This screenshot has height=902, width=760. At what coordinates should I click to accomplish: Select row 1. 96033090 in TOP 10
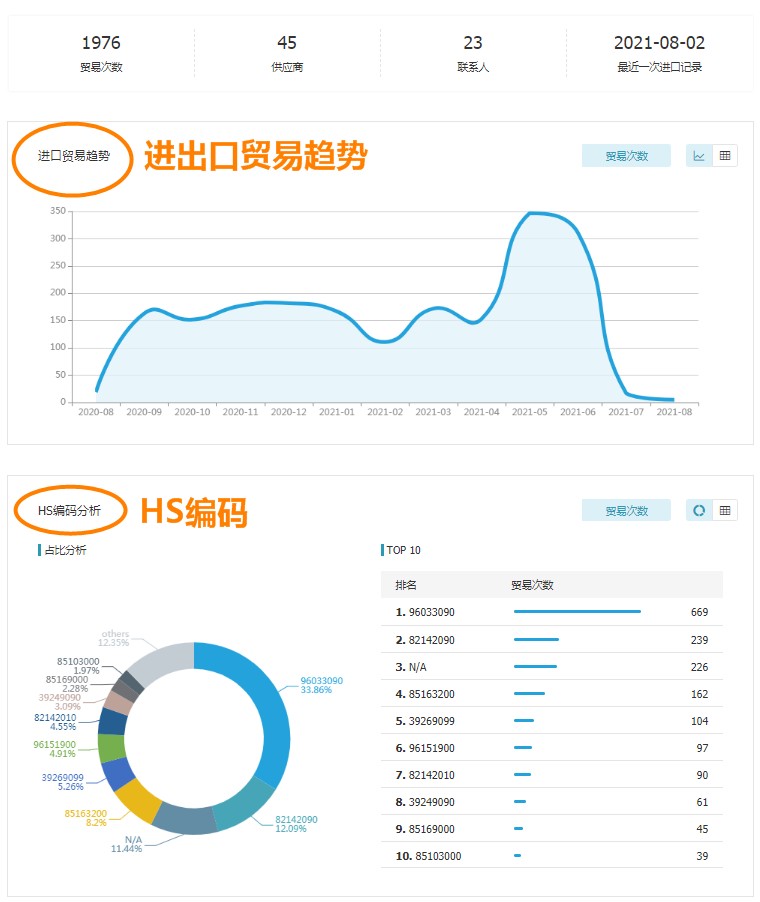(552, 612)
